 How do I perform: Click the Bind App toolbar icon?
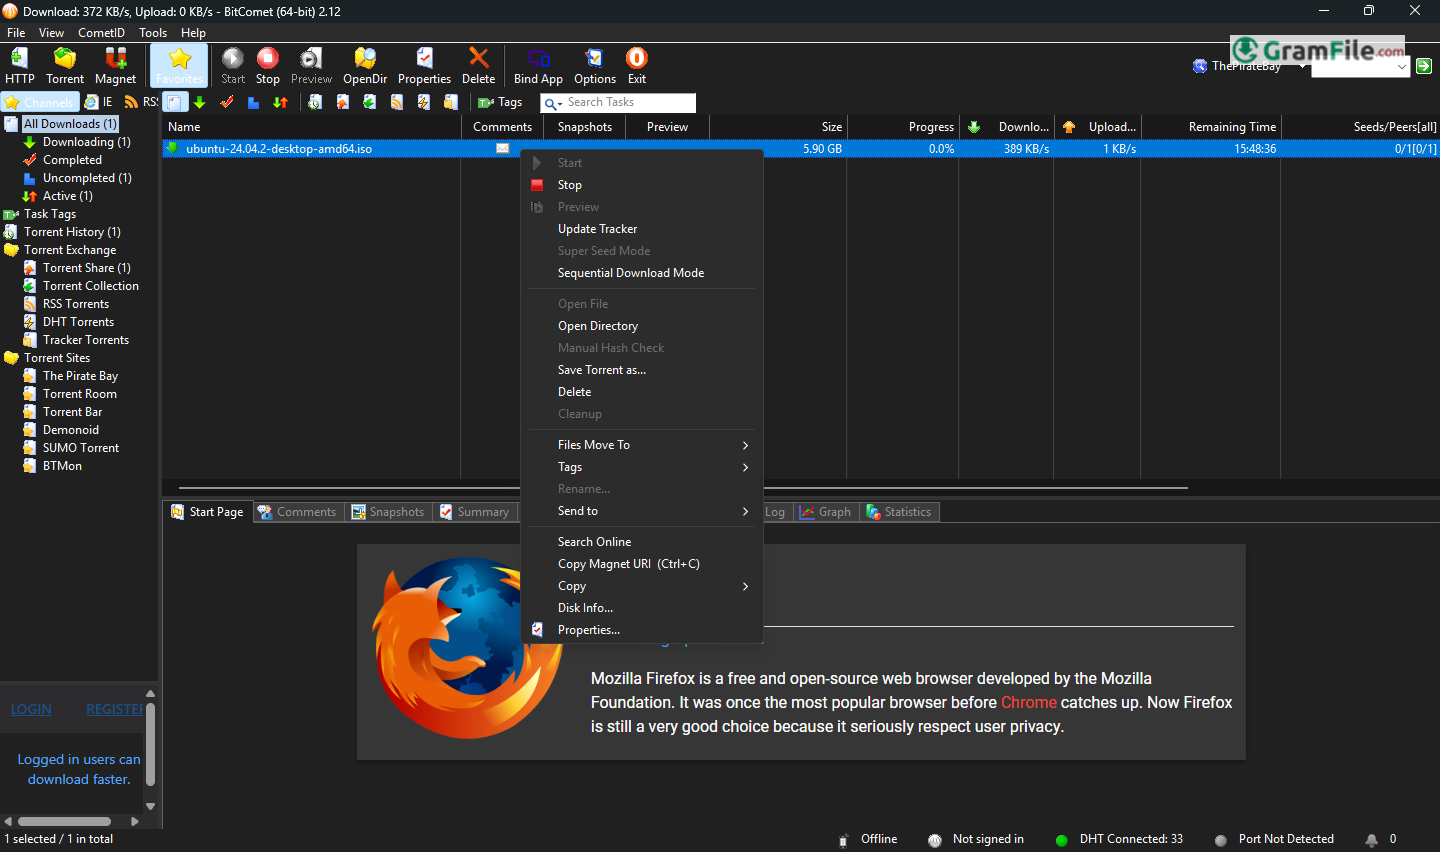tap(538, 66)
